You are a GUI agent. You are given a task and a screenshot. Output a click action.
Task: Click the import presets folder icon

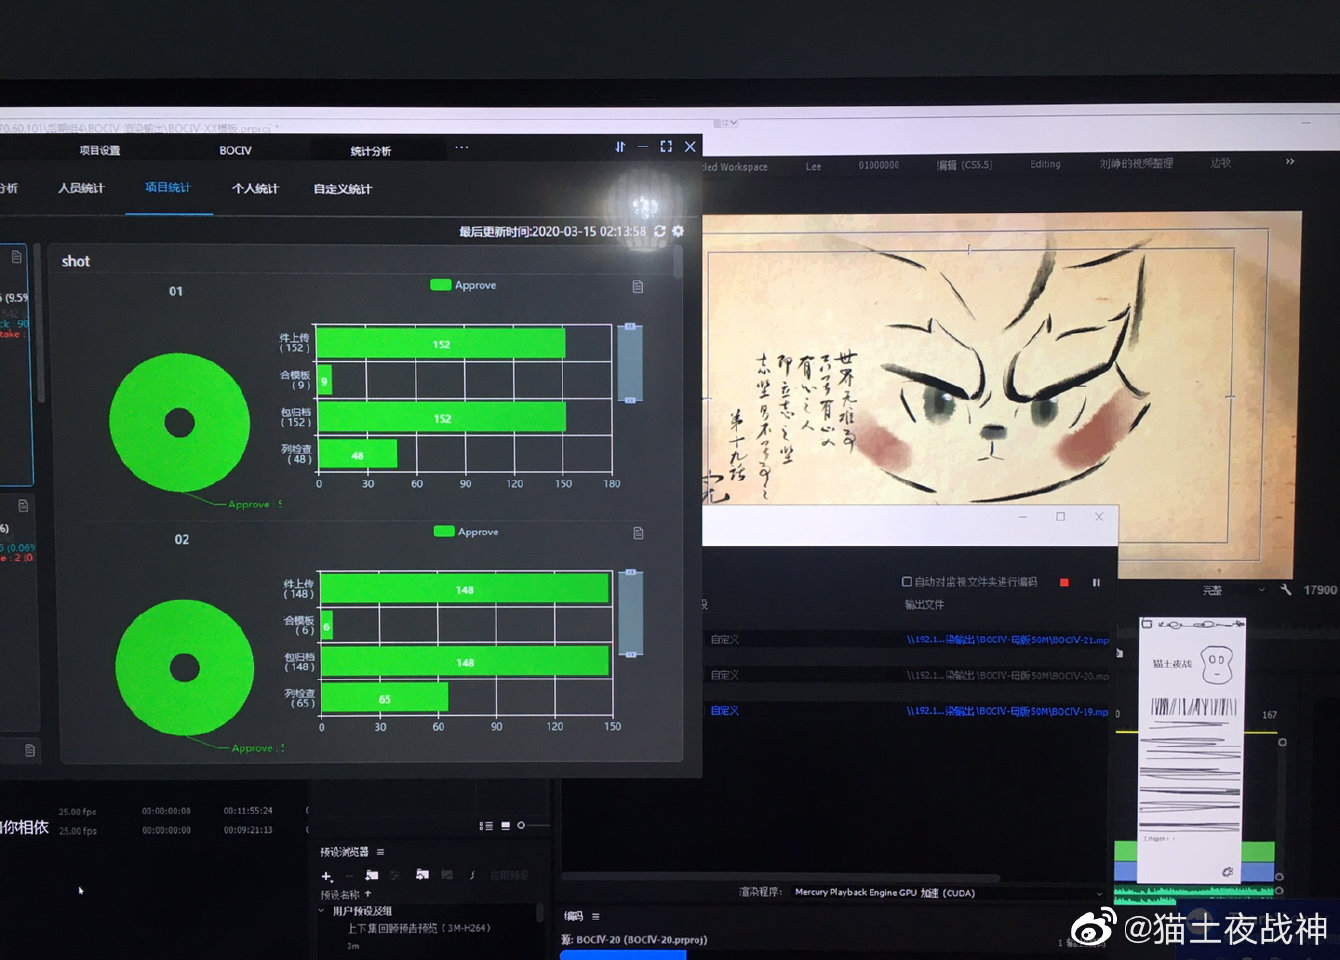coord(422,875)
